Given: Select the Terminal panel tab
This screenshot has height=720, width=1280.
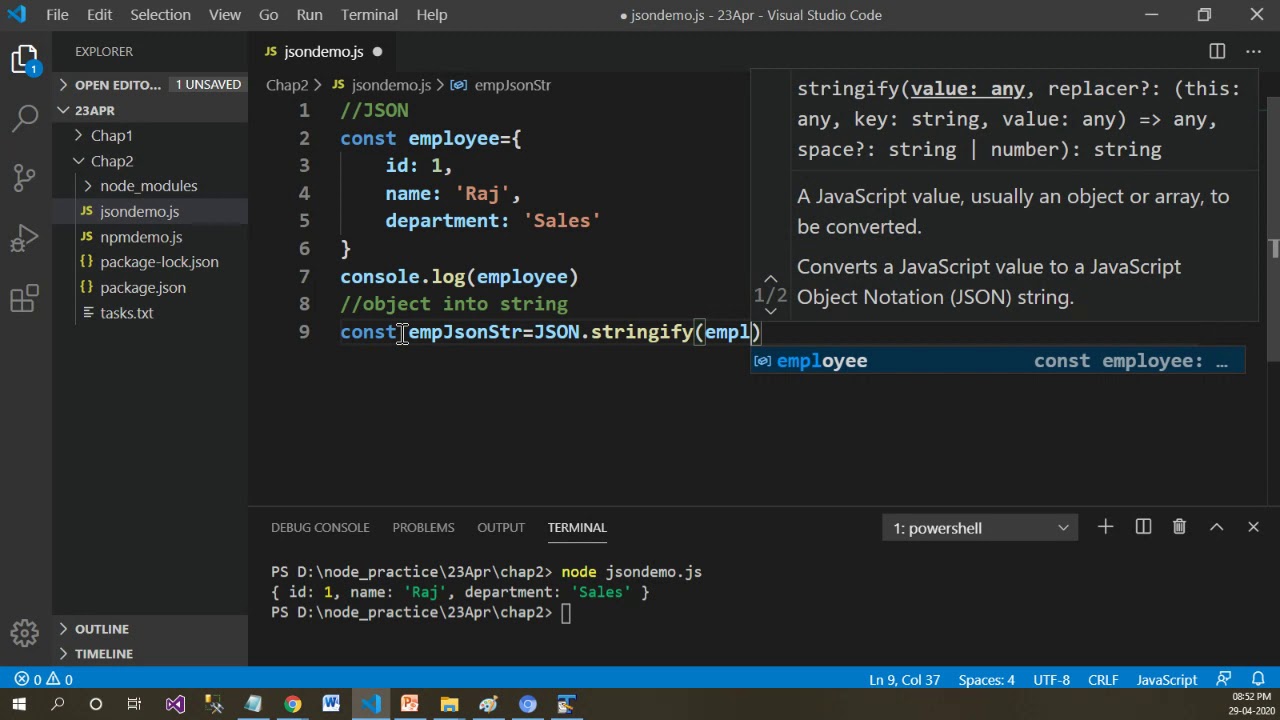Looking at the screenshot, I should point(577,527).
